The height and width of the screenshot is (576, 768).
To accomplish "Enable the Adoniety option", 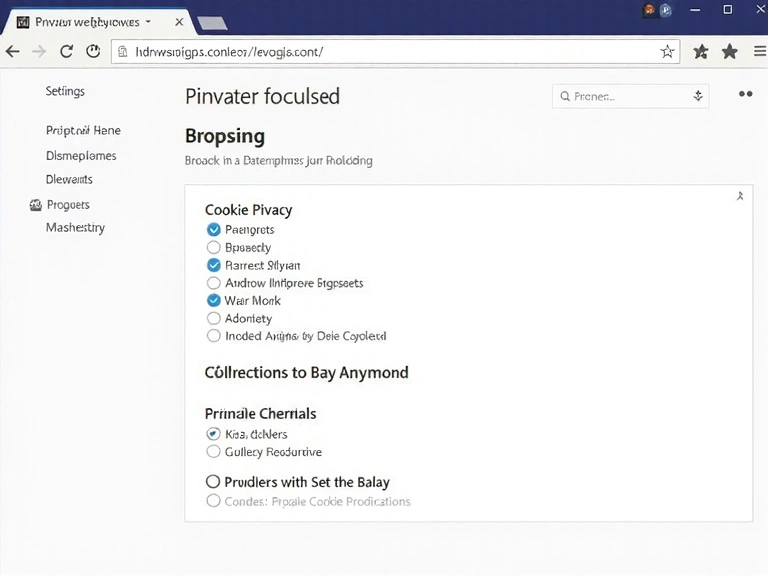I will point(214,318).
